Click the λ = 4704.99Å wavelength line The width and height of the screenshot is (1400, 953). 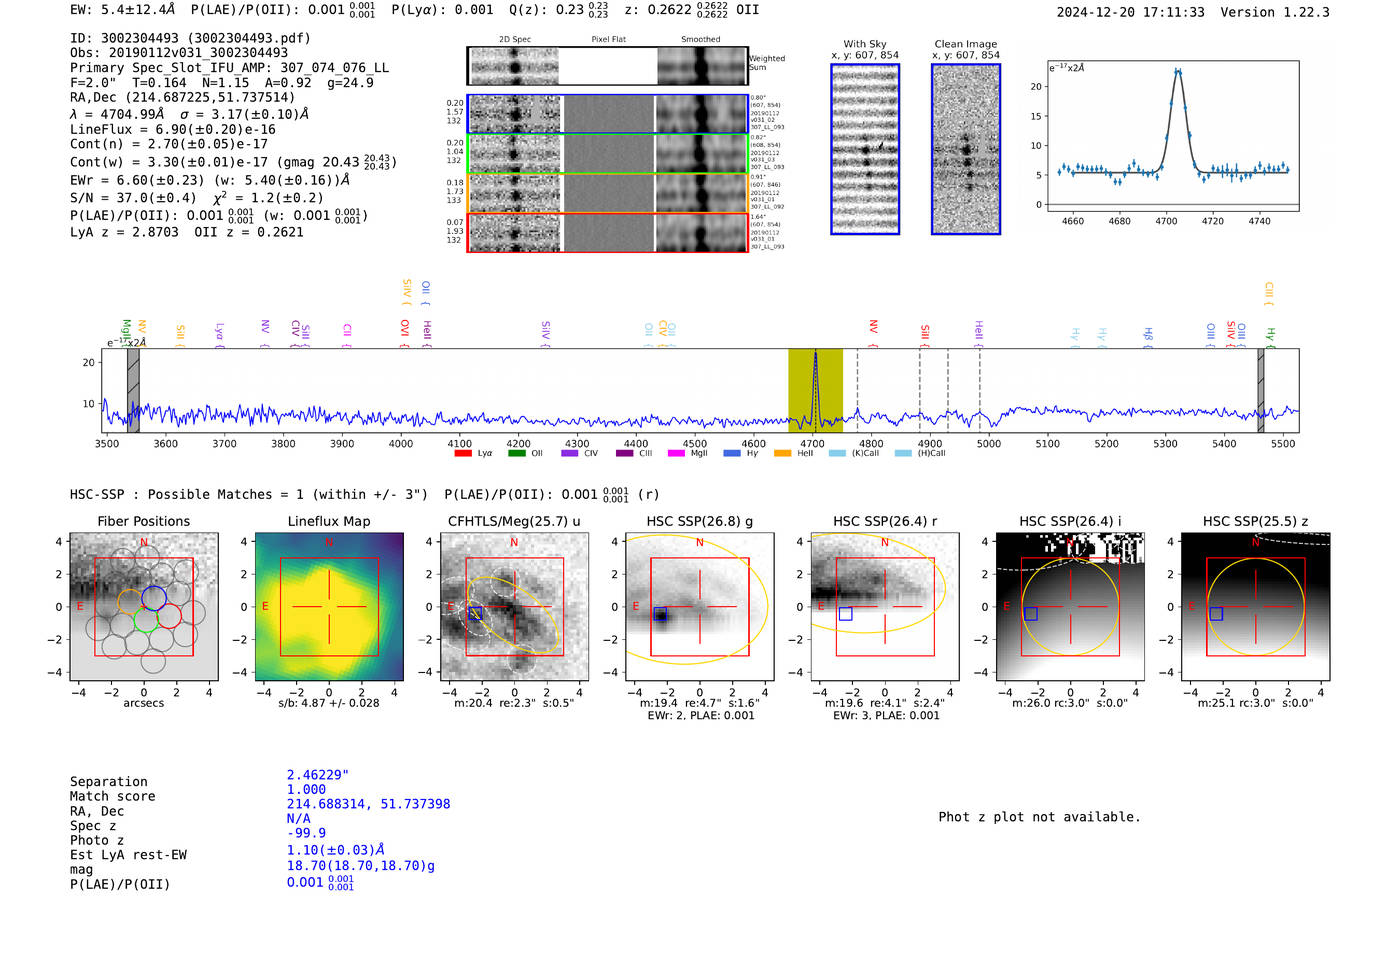coord(189,114)
